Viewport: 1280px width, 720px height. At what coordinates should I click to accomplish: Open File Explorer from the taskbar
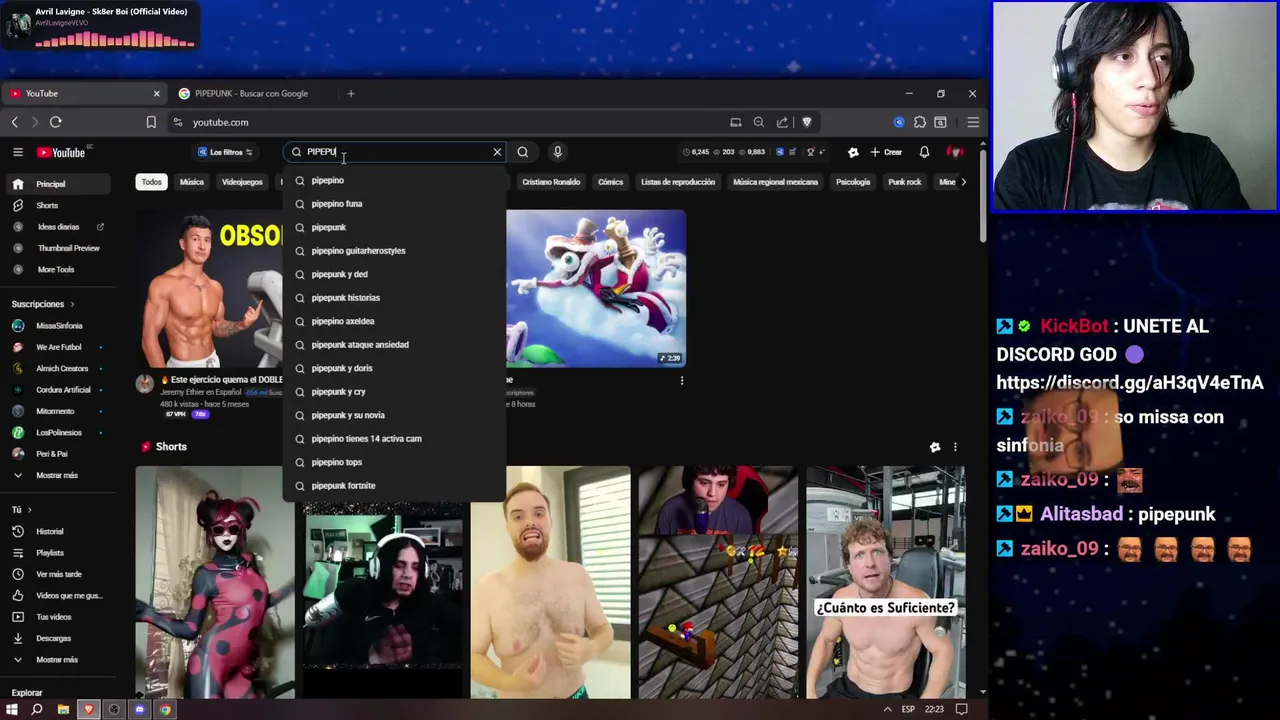tap(63, 709)
